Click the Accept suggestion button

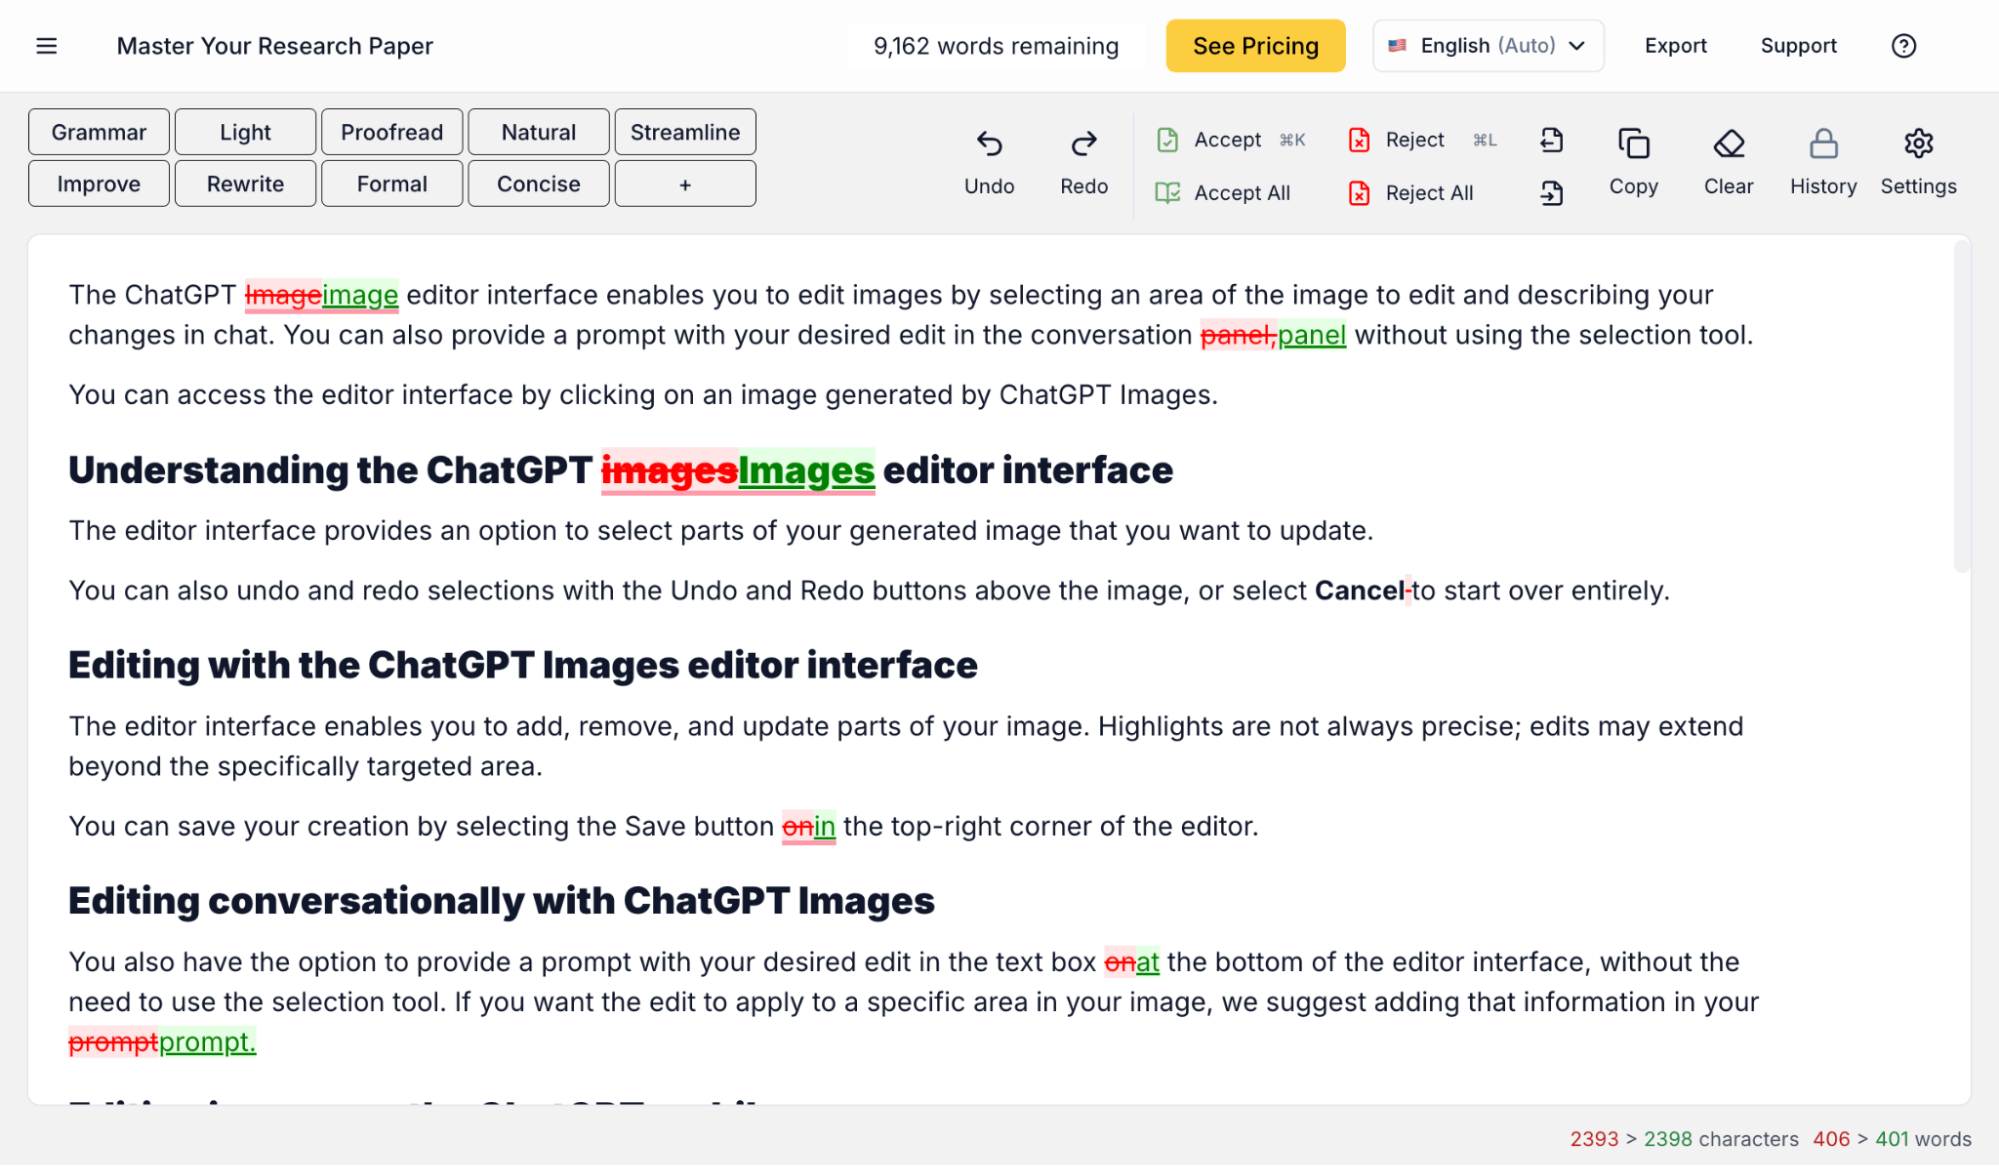(x=1230, y=140)
